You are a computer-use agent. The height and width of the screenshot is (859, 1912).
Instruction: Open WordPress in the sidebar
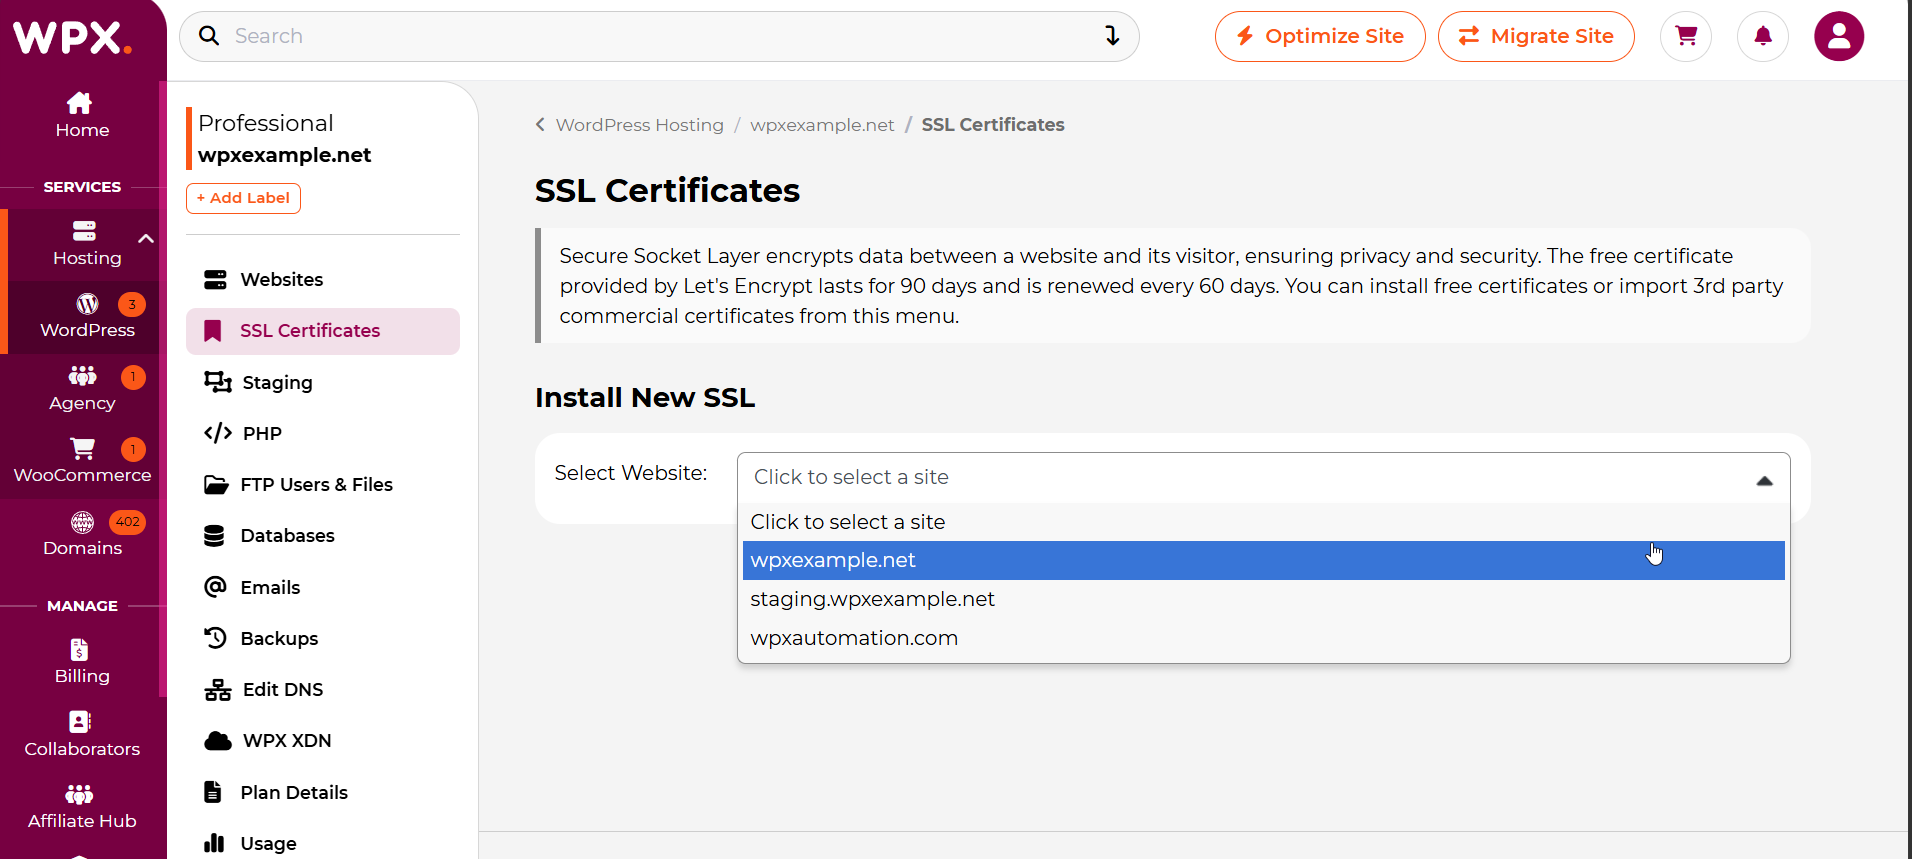87,317
